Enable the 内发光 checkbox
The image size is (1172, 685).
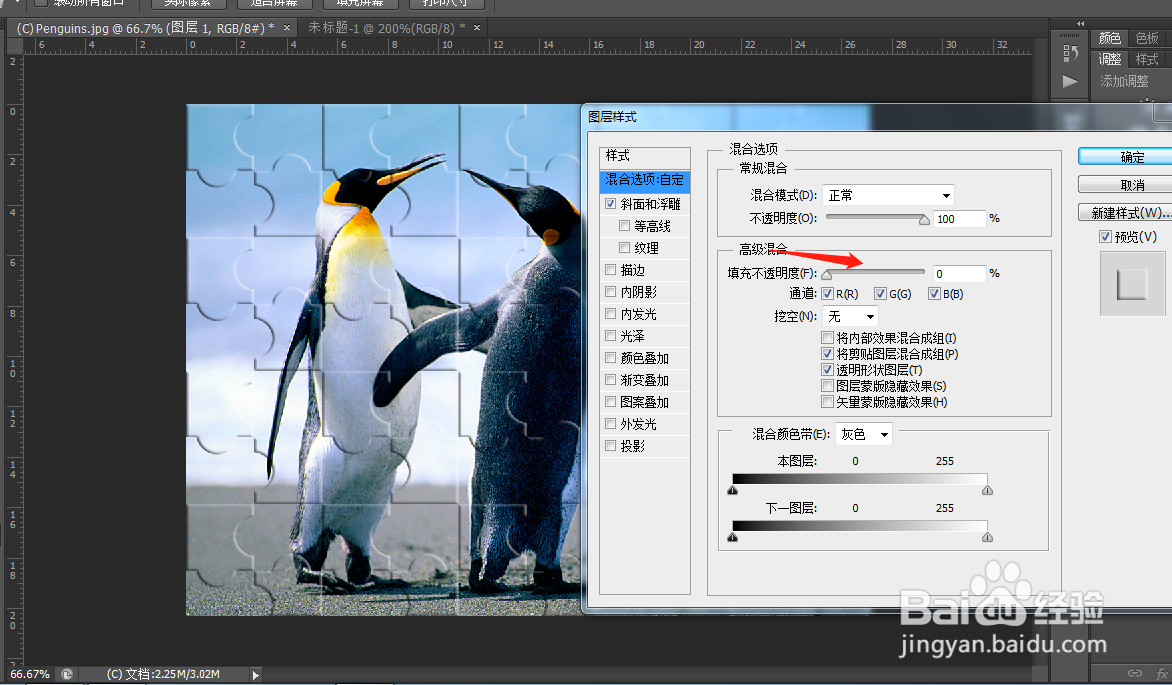(x=611, y=313)
